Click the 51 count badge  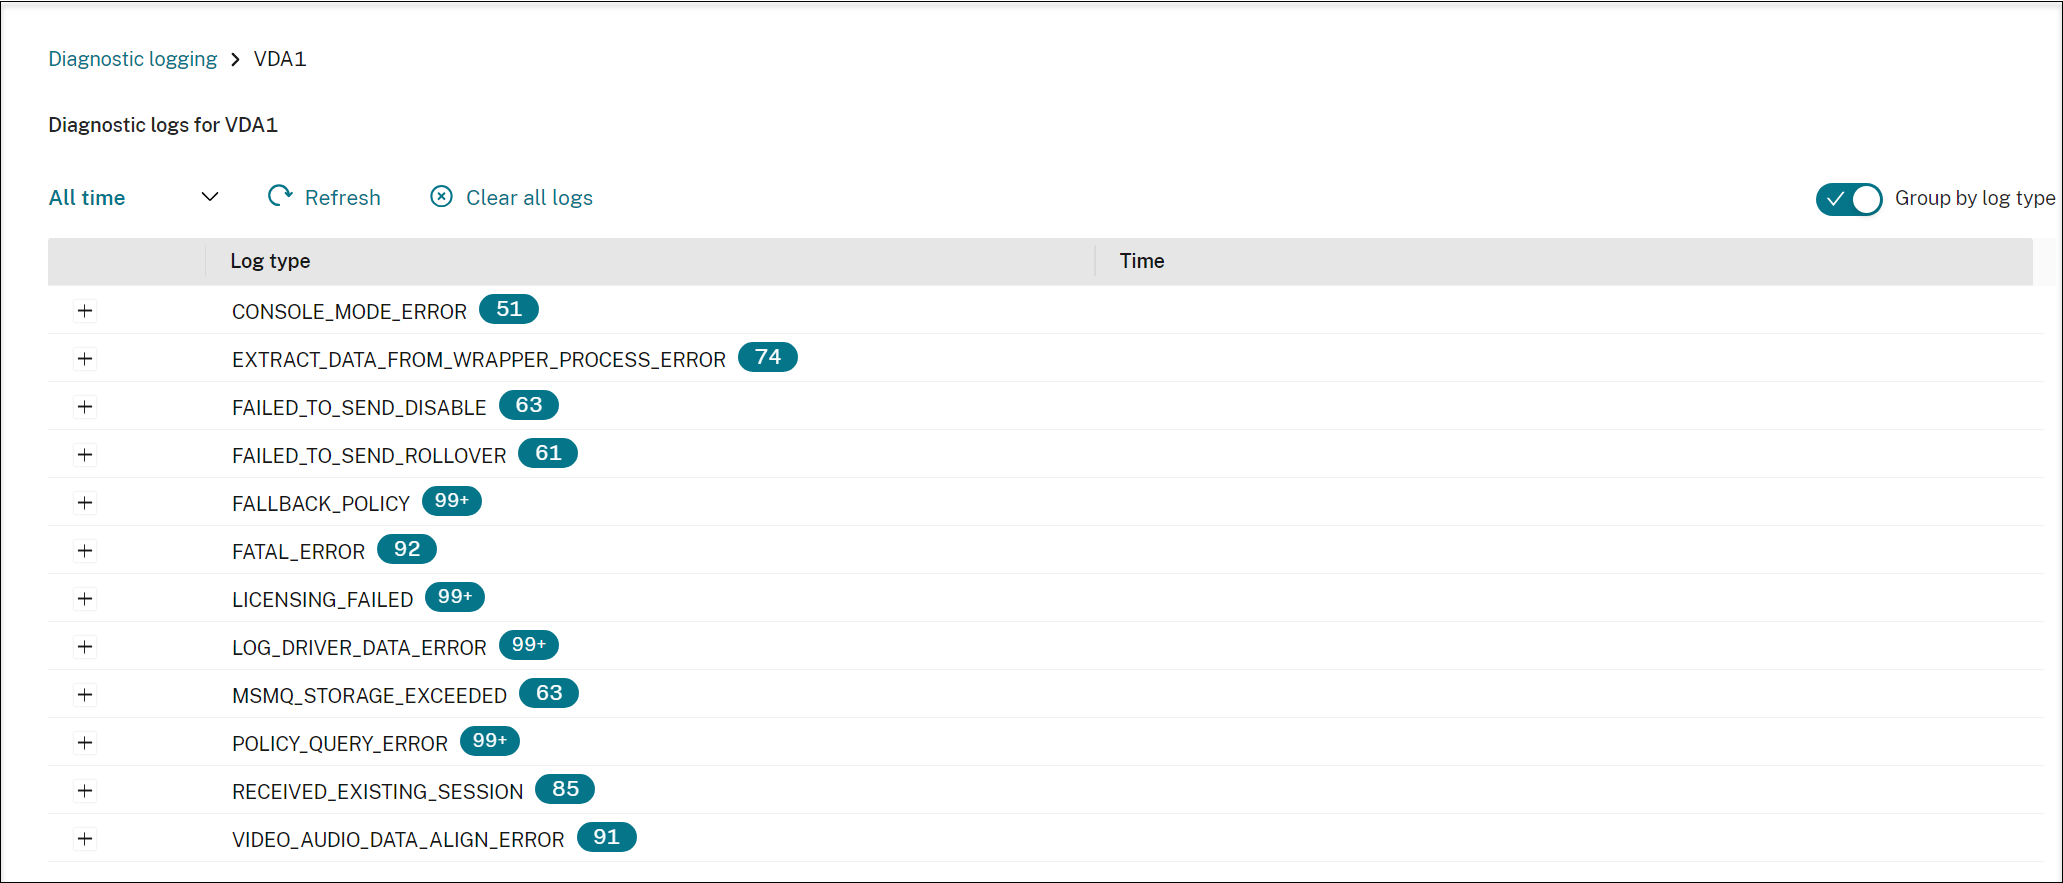(509, 309)
